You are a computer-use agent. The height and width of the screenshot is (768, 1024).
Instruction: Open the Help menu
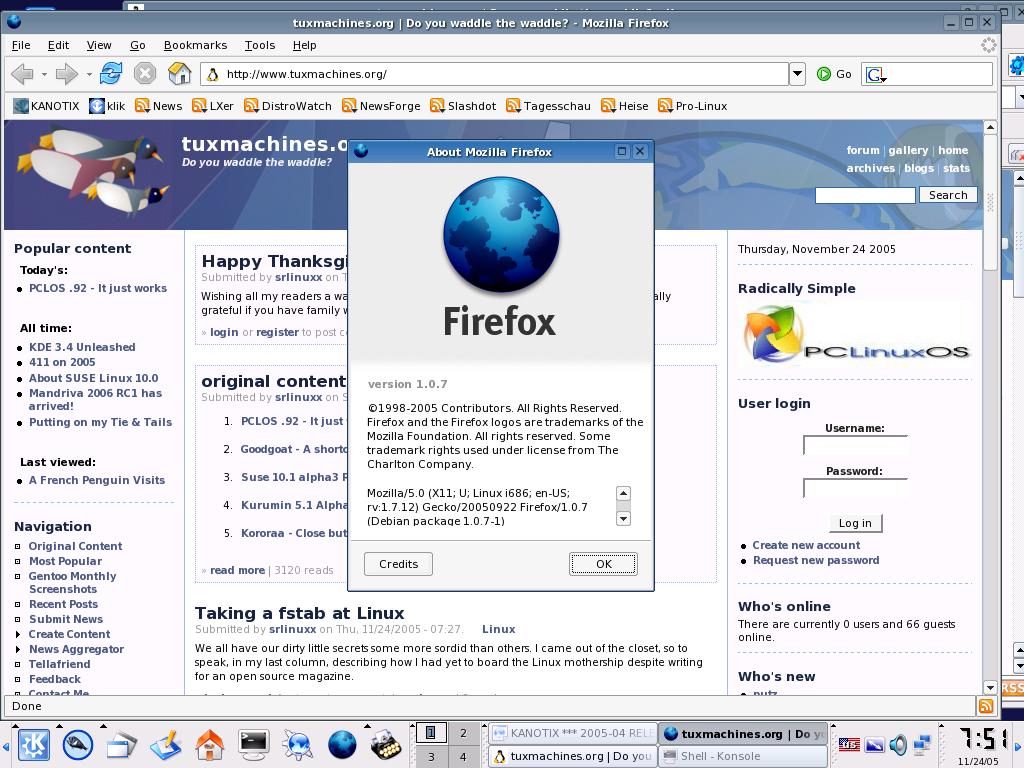[x=304, y=45]
